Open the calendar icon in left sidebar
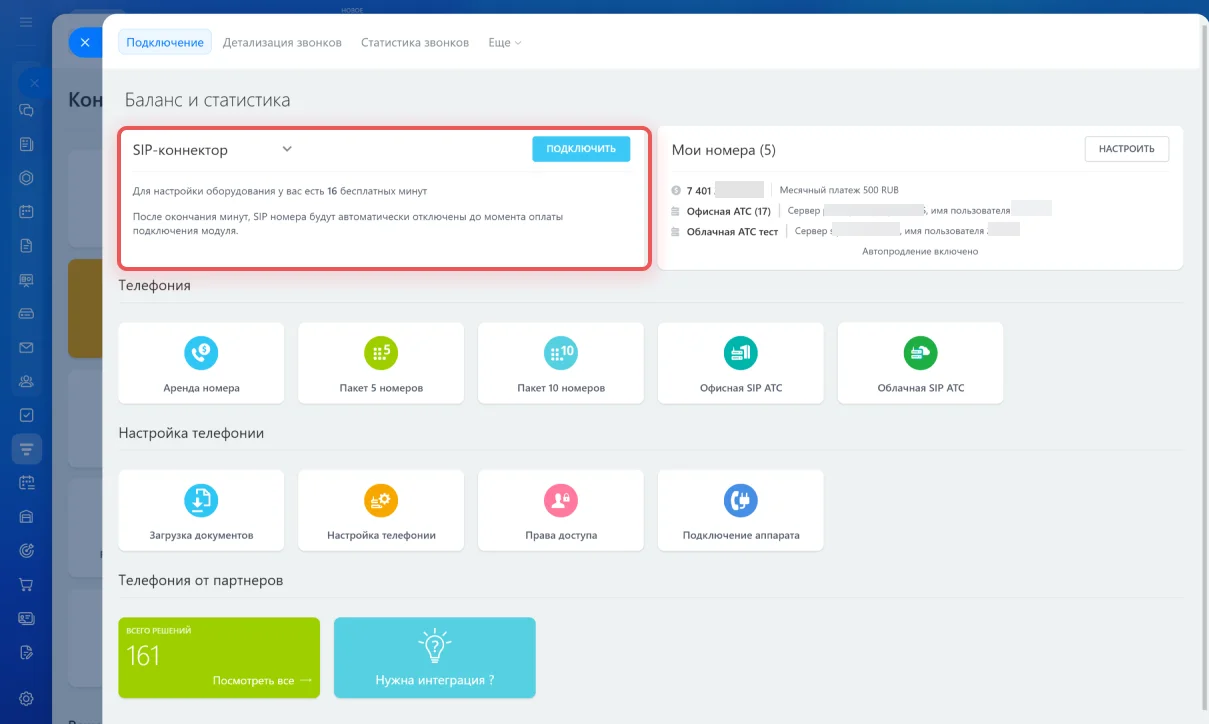Image resolution: width=1209 pixels, height=724 pixels. point(27,211)
